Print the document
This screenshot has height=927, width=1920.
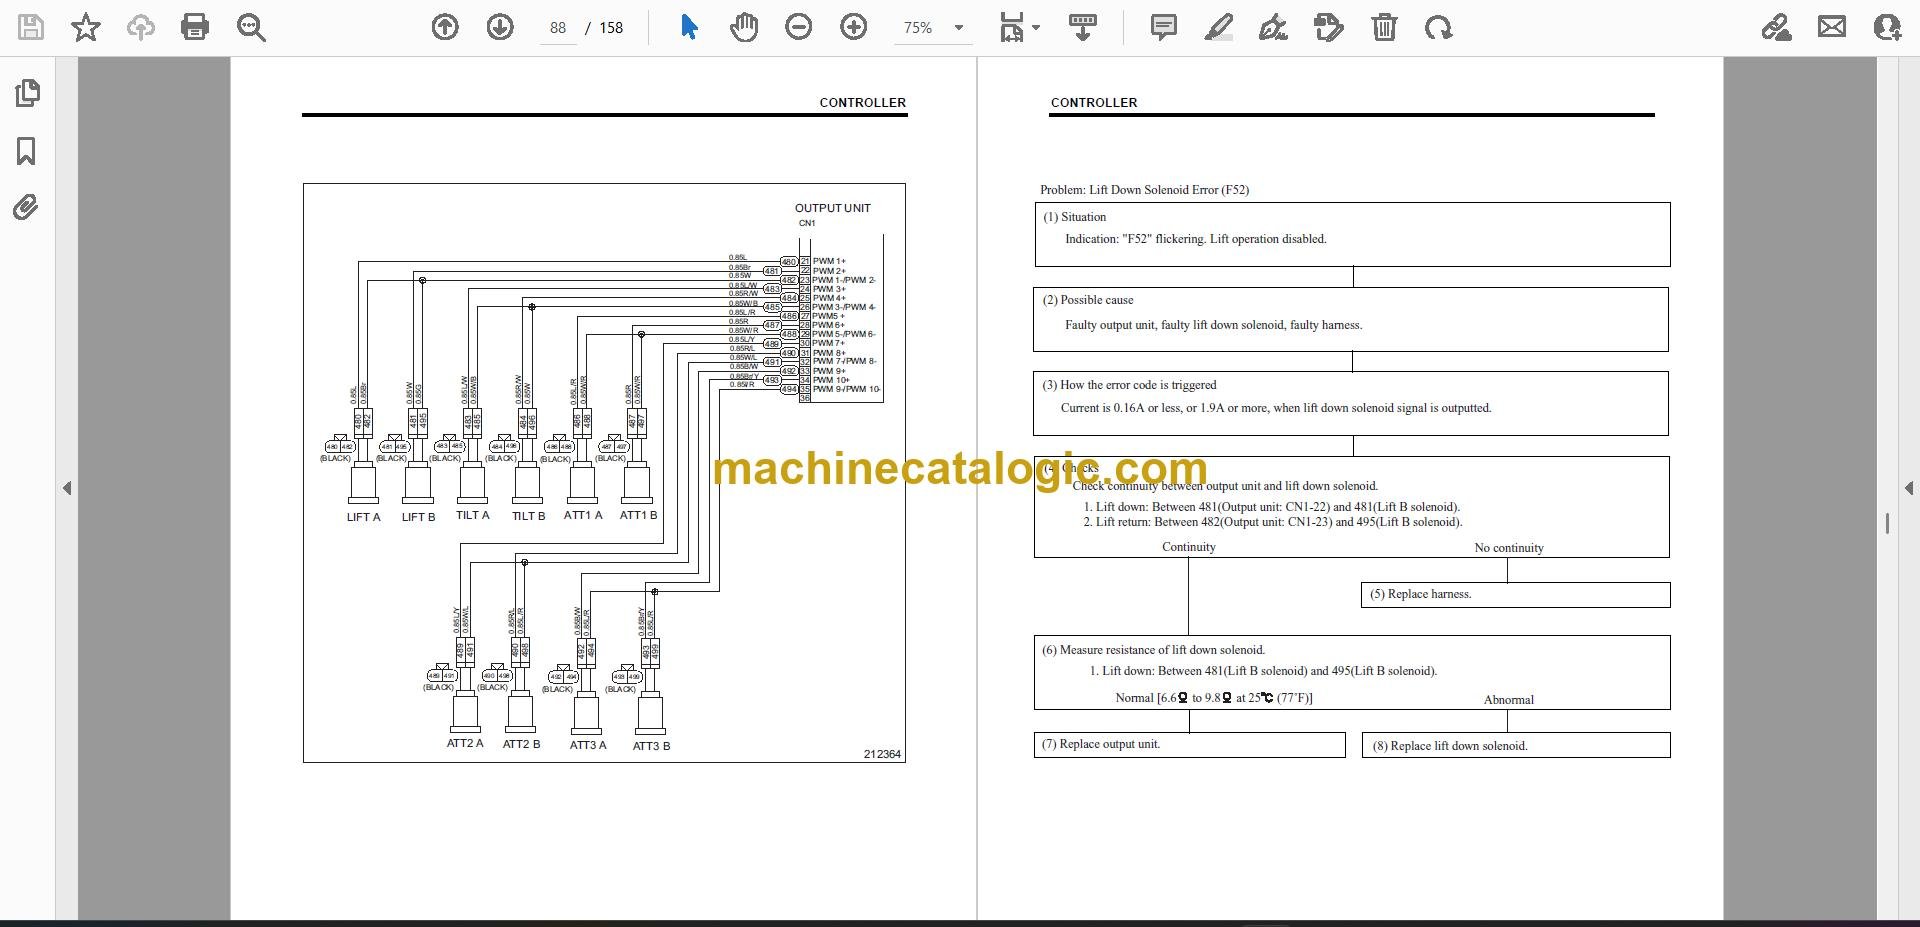pos(195,27)
